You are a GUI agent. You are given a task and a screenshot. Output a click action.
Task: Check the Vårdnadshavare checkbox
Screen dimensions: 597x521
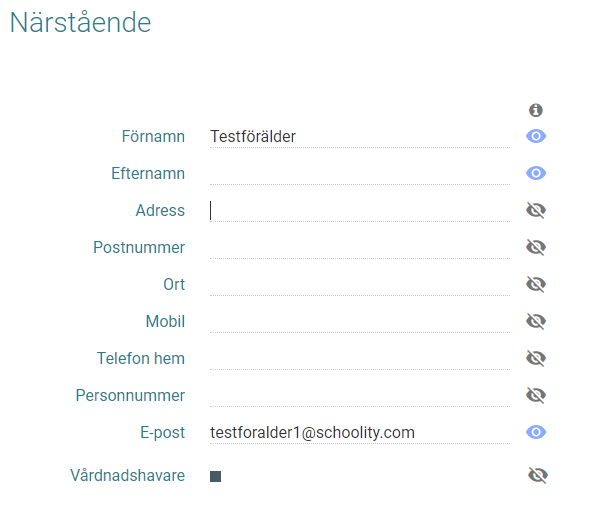[215, 476]
